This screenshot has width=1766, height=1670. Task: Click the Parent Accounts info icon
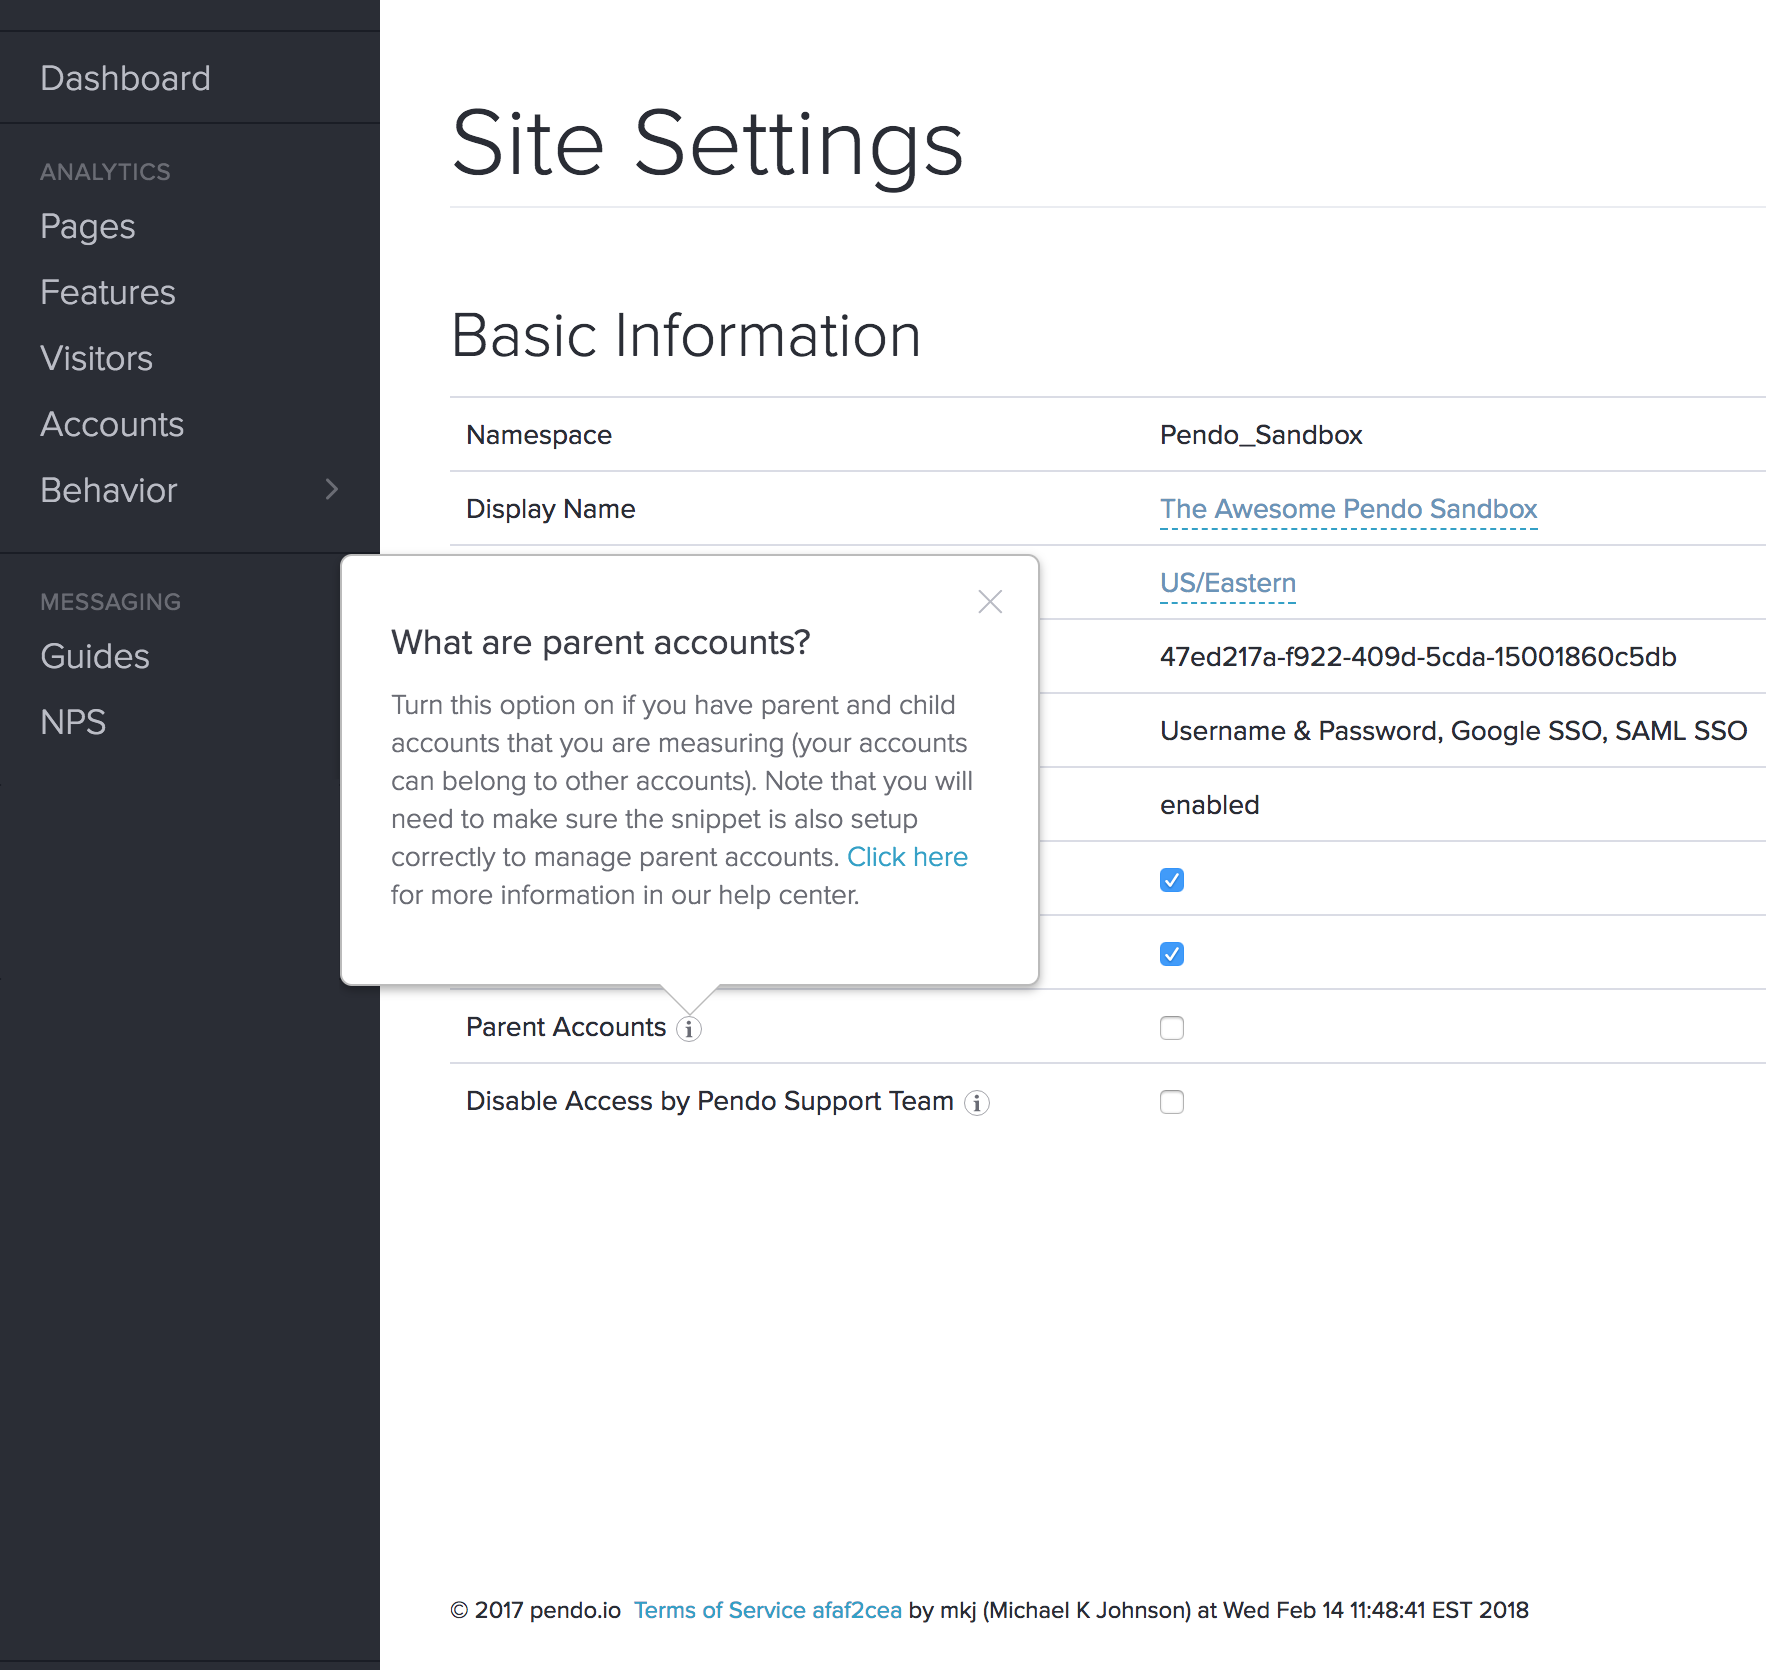click(689, 1029)
